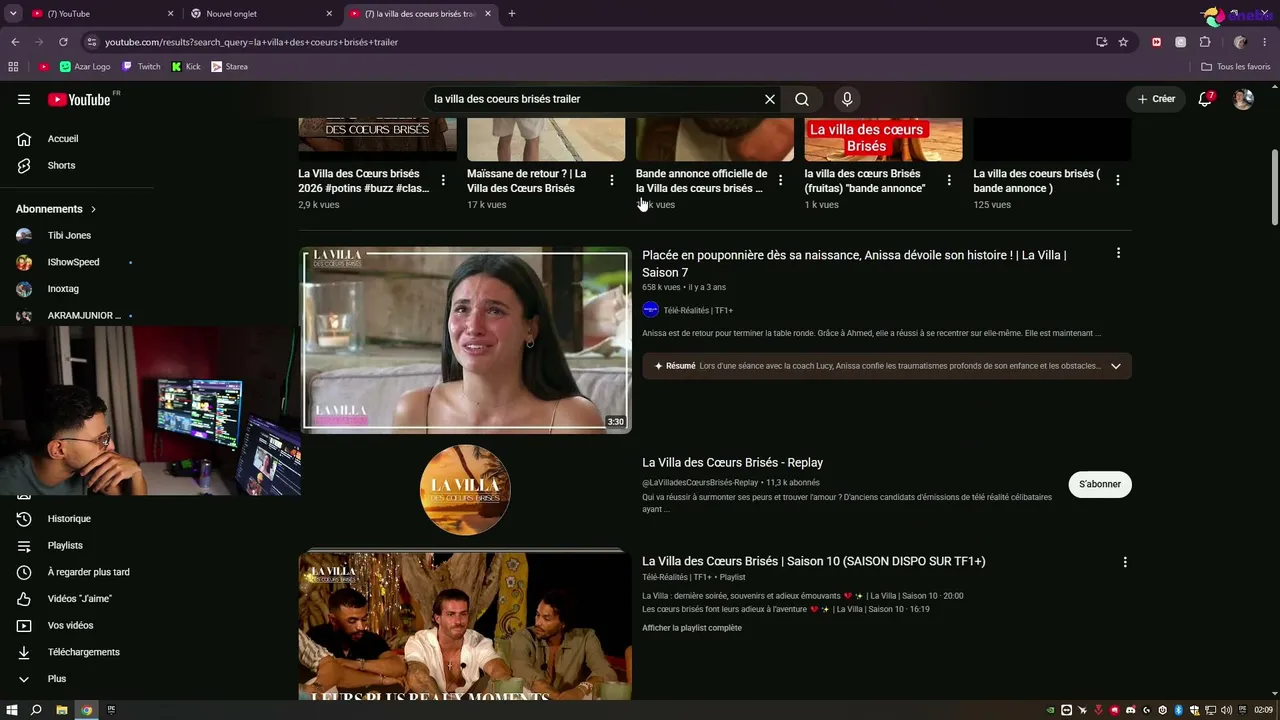Play the Anissa crying video thumbnail
This screenshot has width=1280, height=720.
tap(465, 340)
